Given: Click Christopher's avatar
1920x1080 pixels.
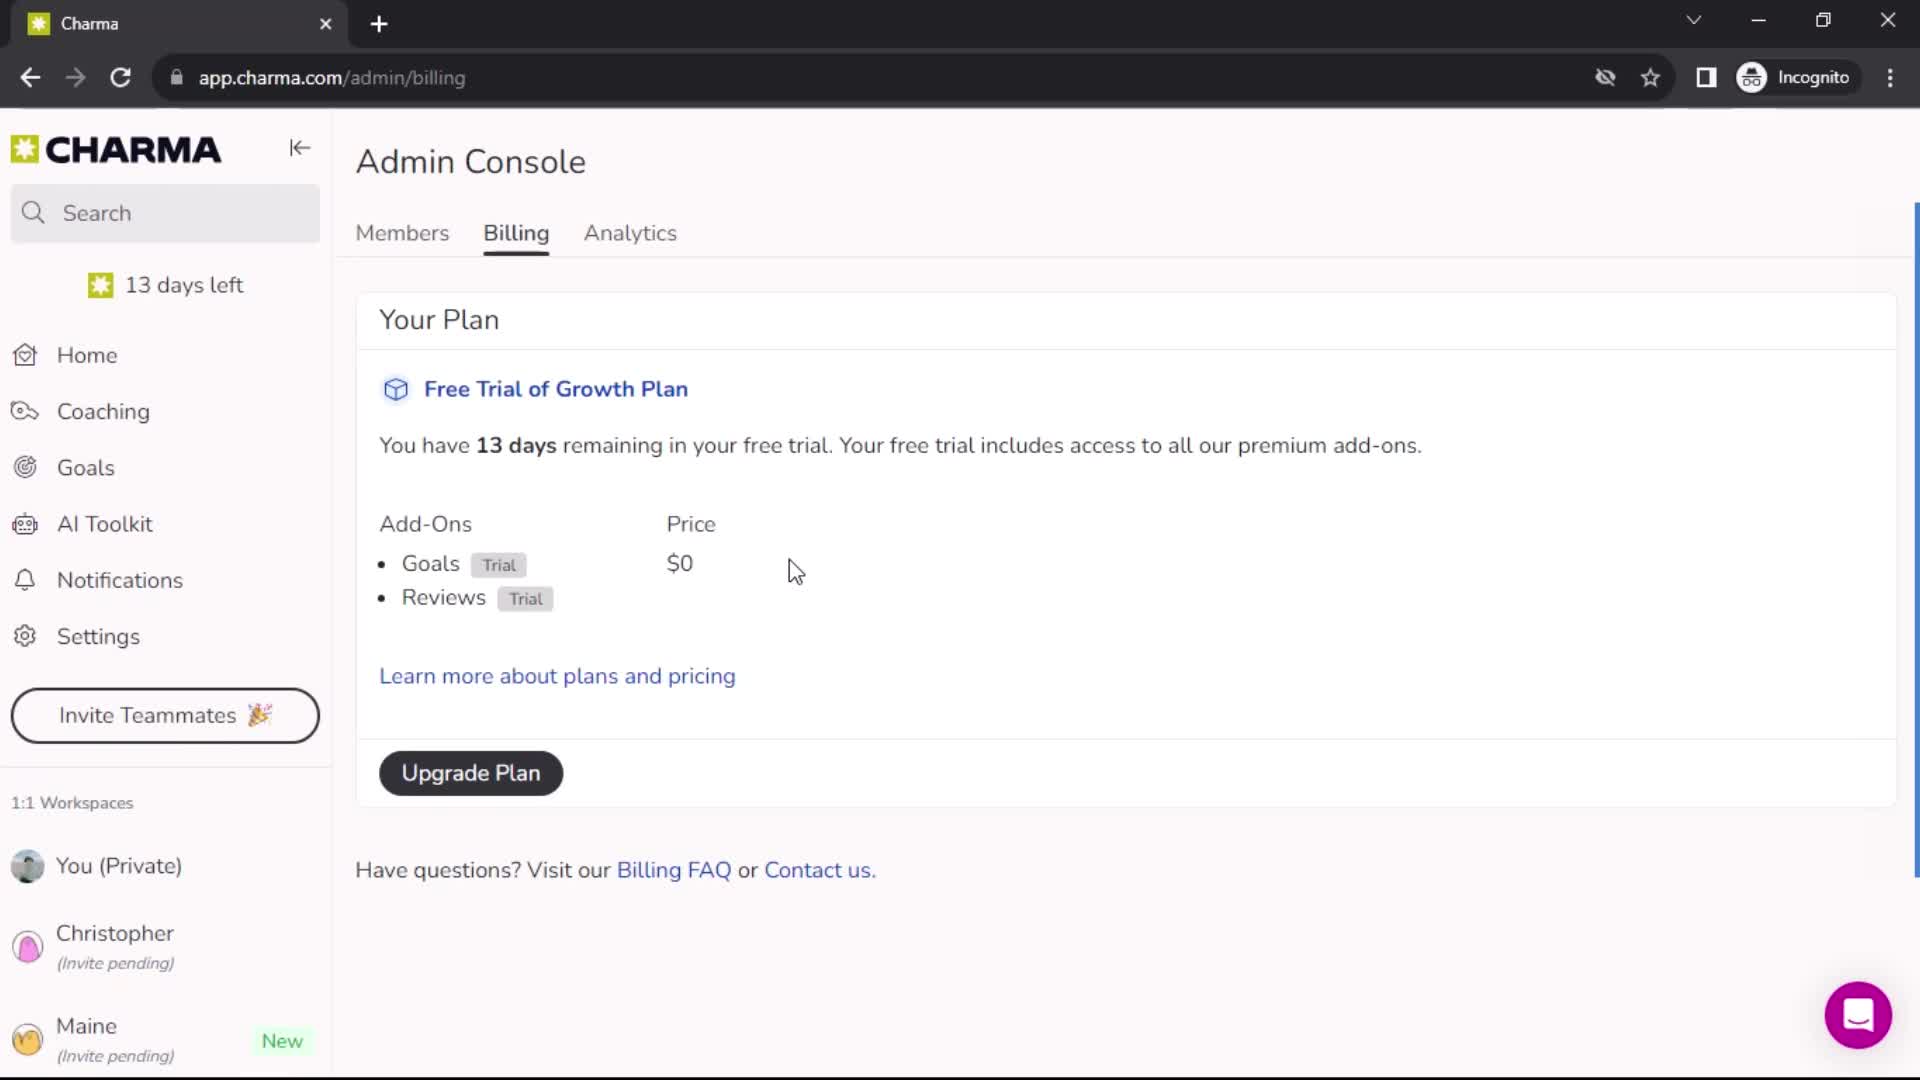Looking at the screenshot, I should tap(28, 946).
